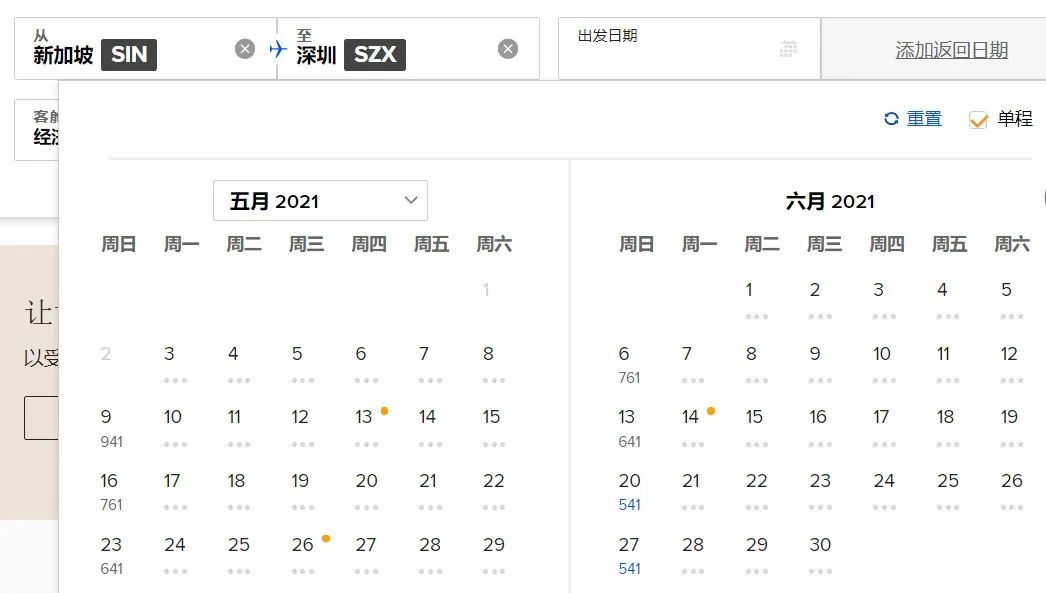Pick May 6 in calendar
1046x593 pixels.
[x=366, y=364]
